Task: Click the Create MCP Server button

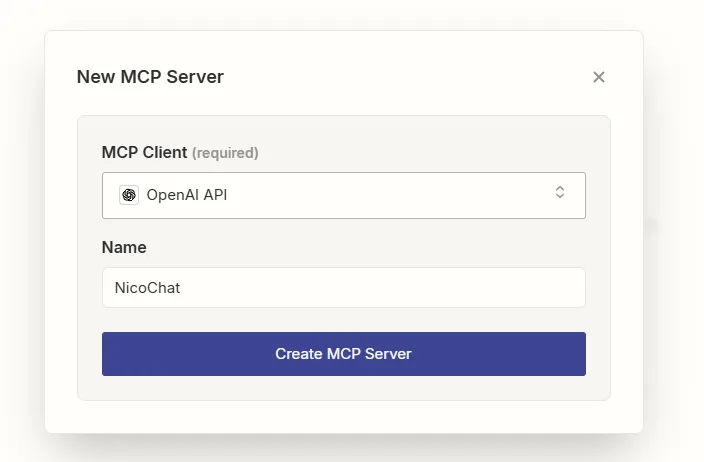Action: point(343,354)
